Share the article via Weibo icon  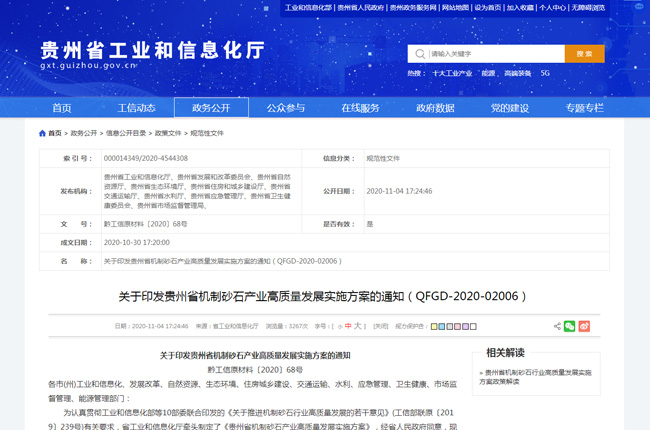585,326
